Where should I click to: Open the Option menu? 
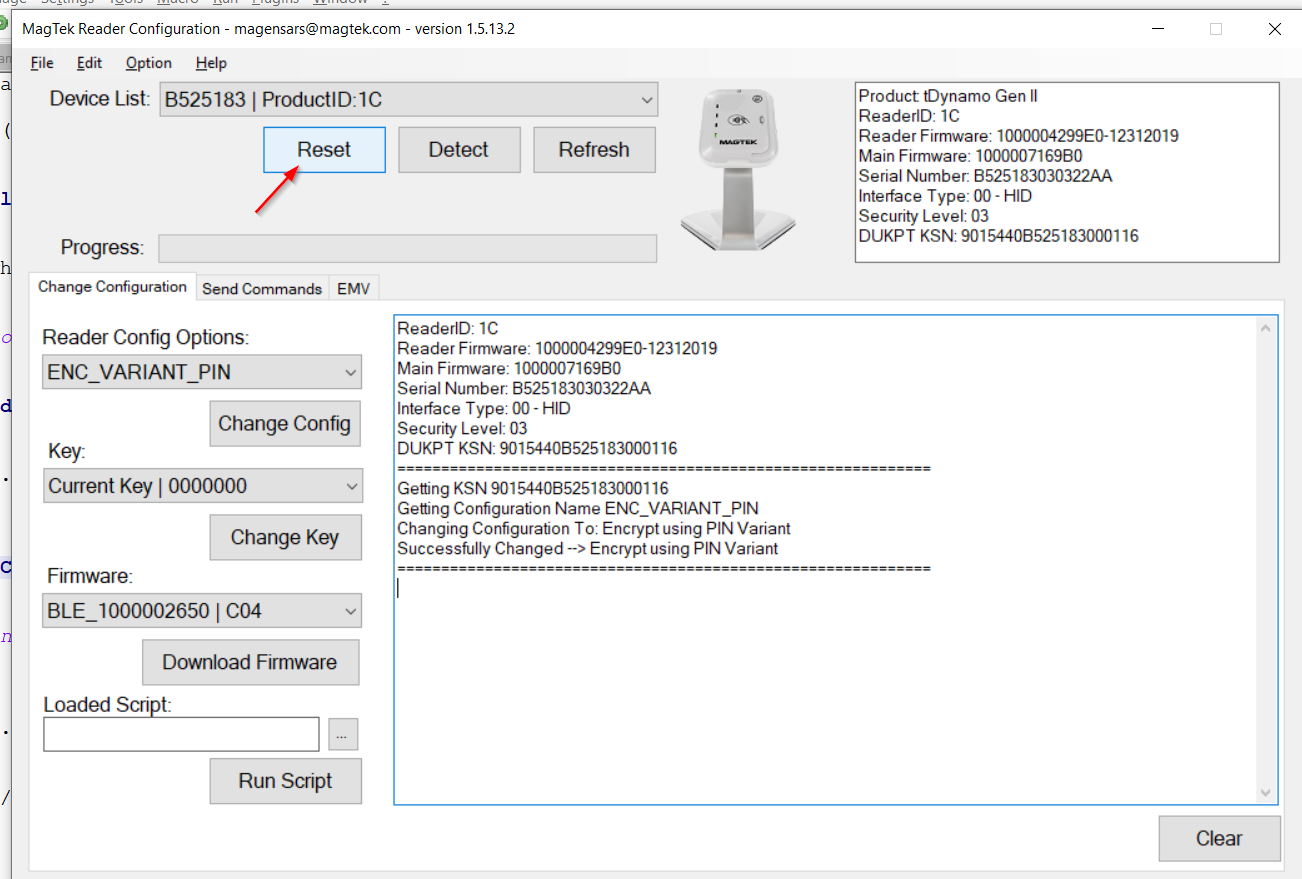(x=148, y=63)
